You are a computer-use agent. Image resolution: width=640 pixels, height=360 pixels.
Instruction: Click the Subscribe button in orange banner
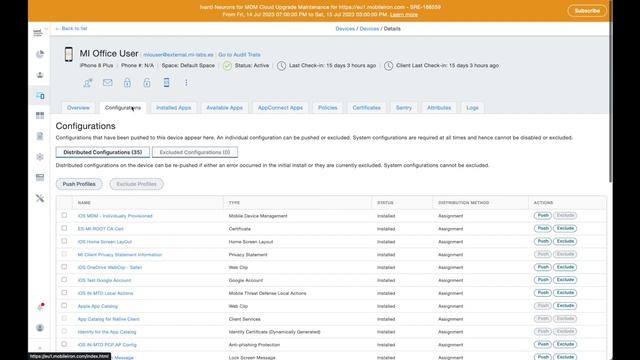point(587,11)
